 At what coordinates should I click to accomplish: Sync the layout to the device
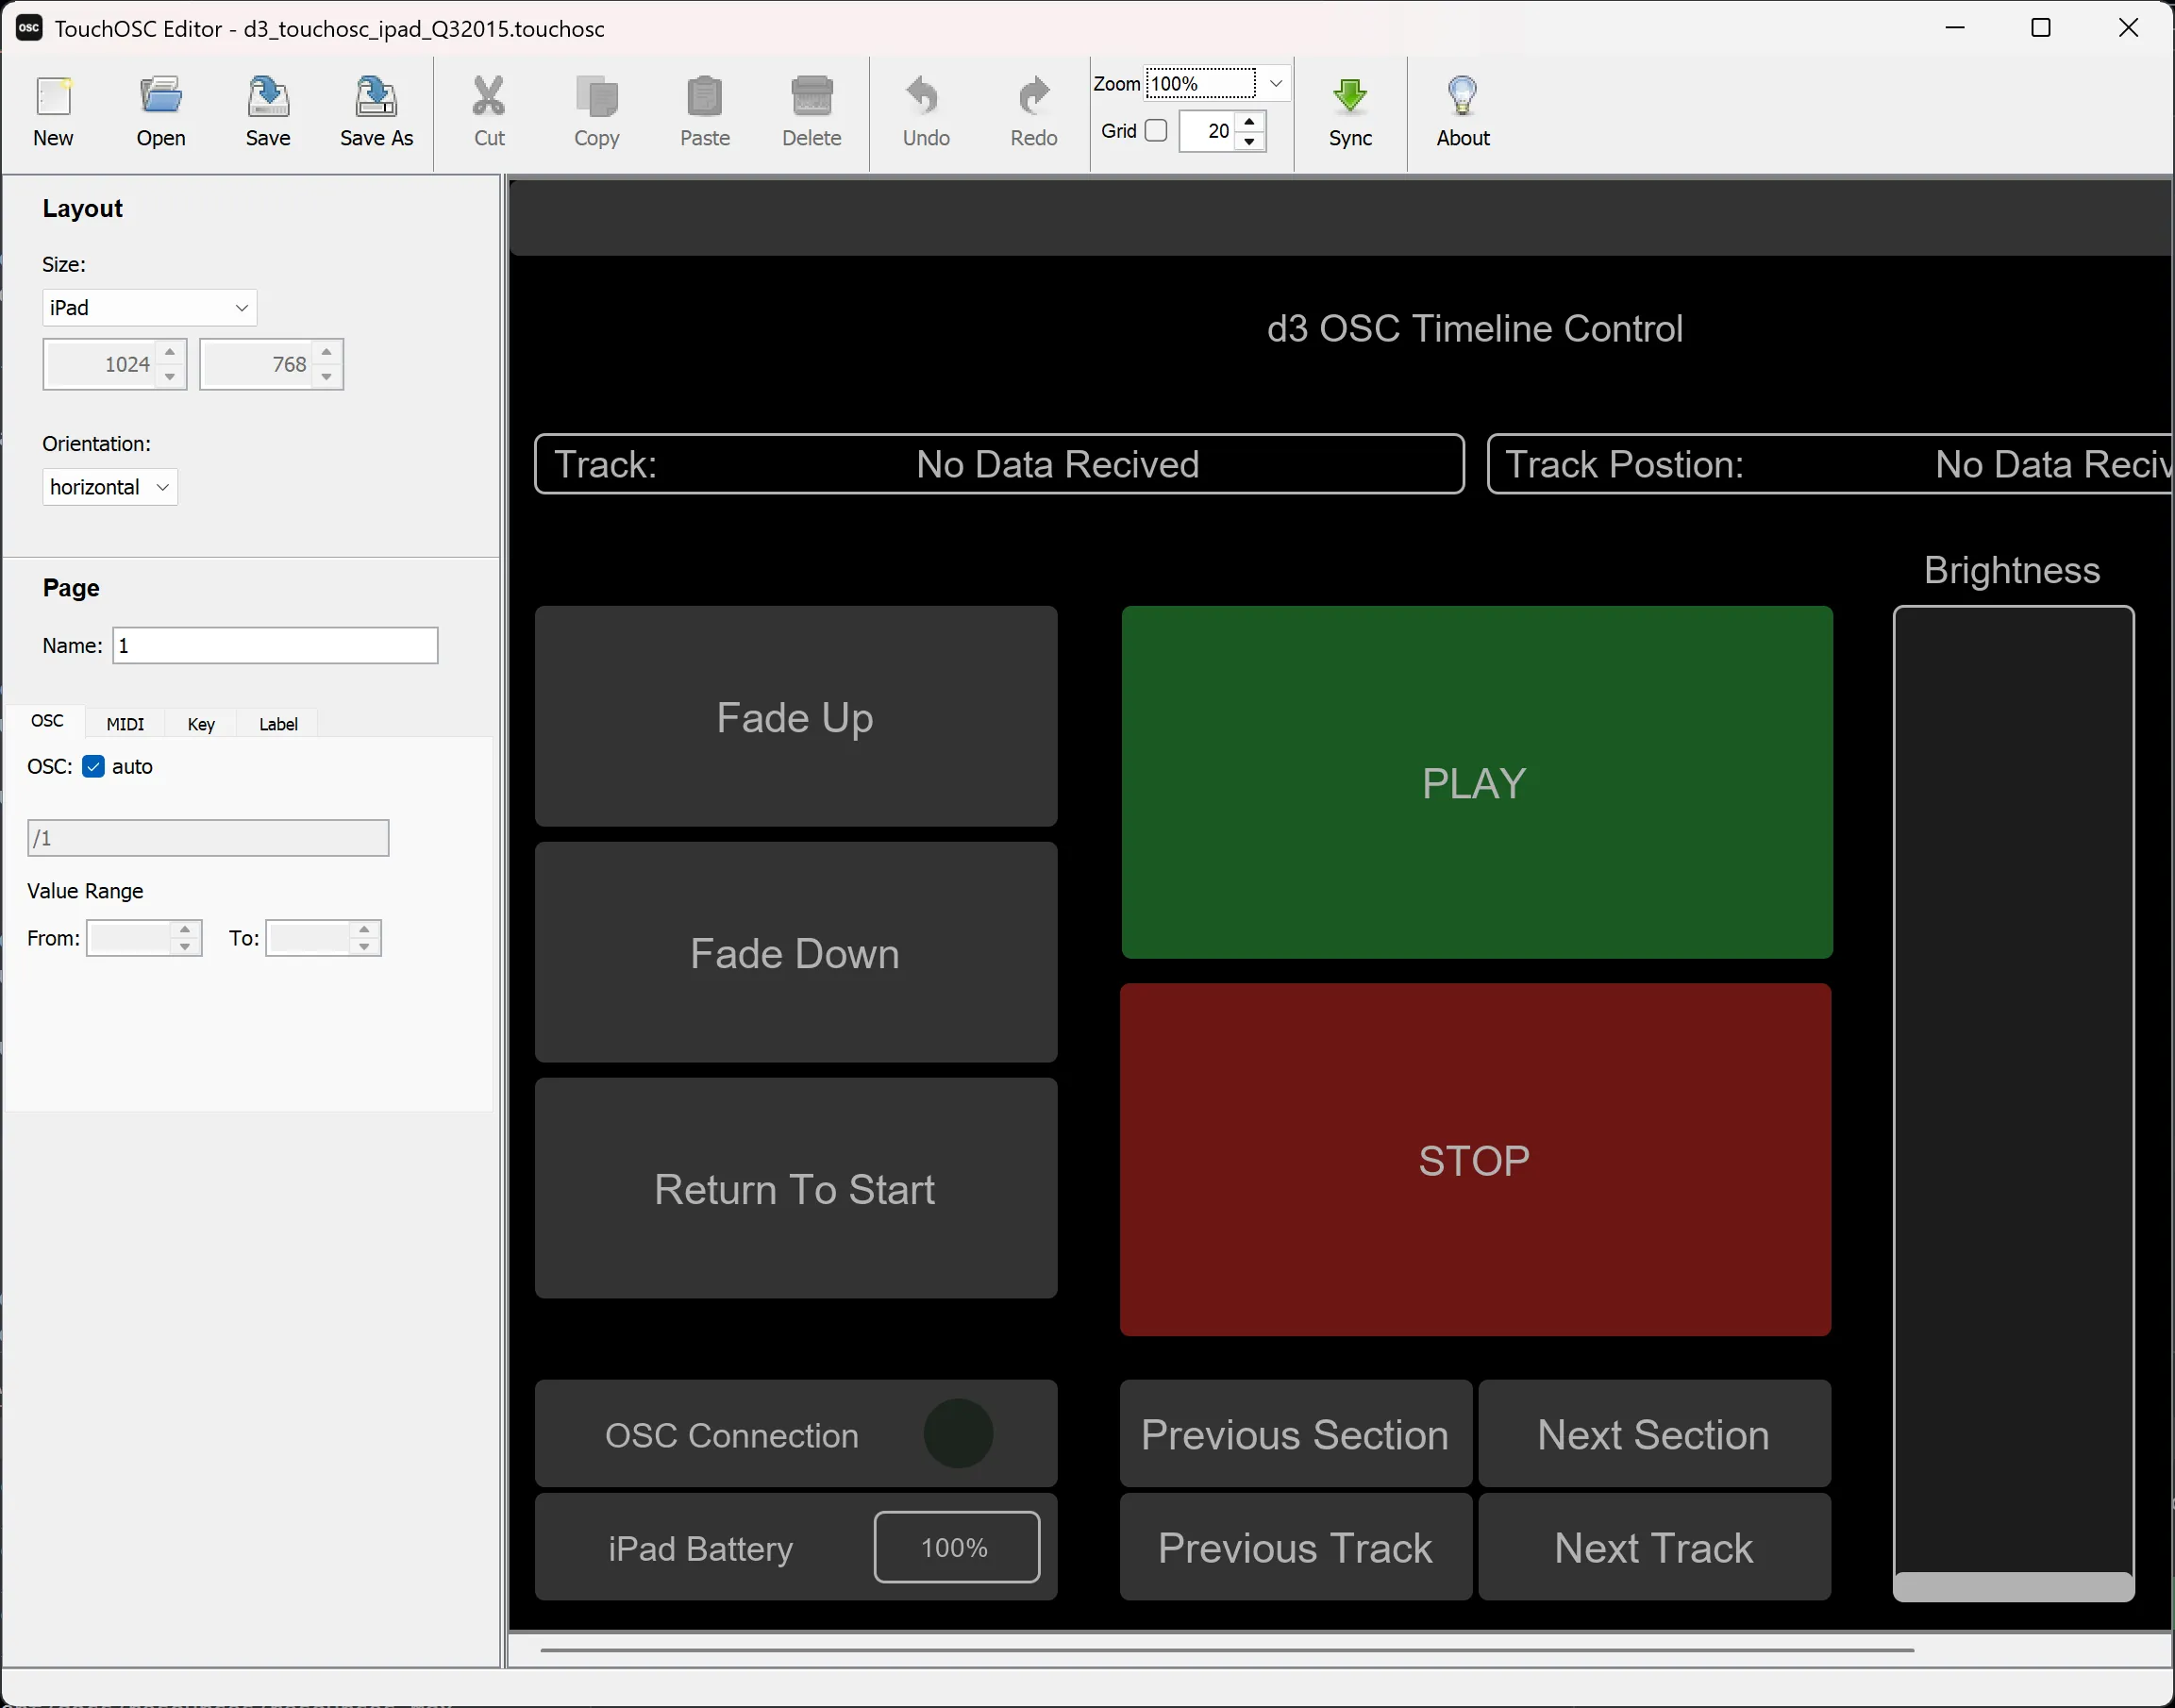pyautogui.click(x=1349, y=110)
